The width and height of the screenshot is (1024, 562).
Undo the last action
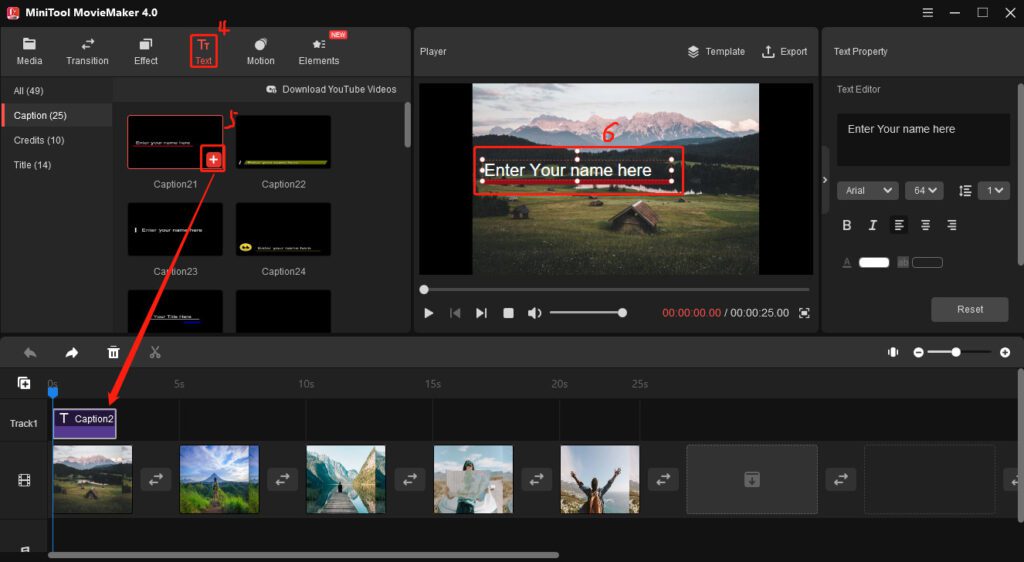30,352
